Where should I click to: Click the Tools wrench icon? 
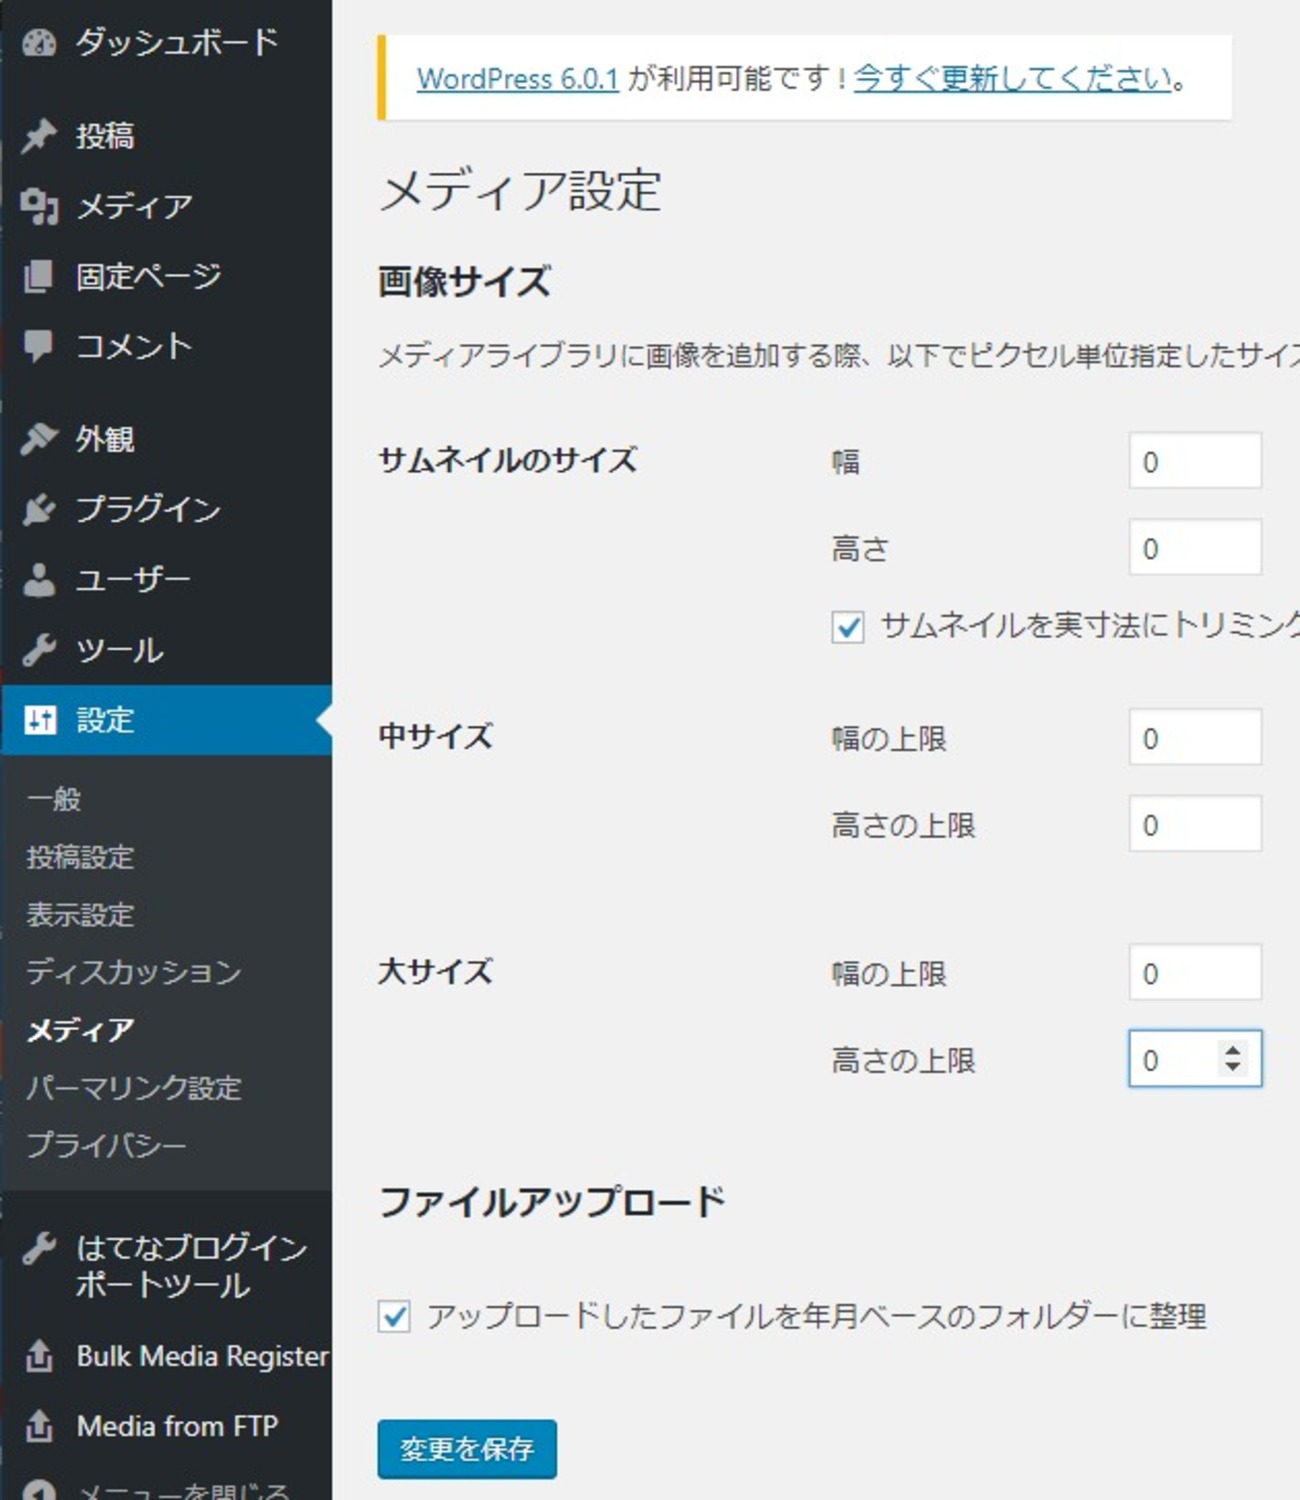(x=39, y=650)
